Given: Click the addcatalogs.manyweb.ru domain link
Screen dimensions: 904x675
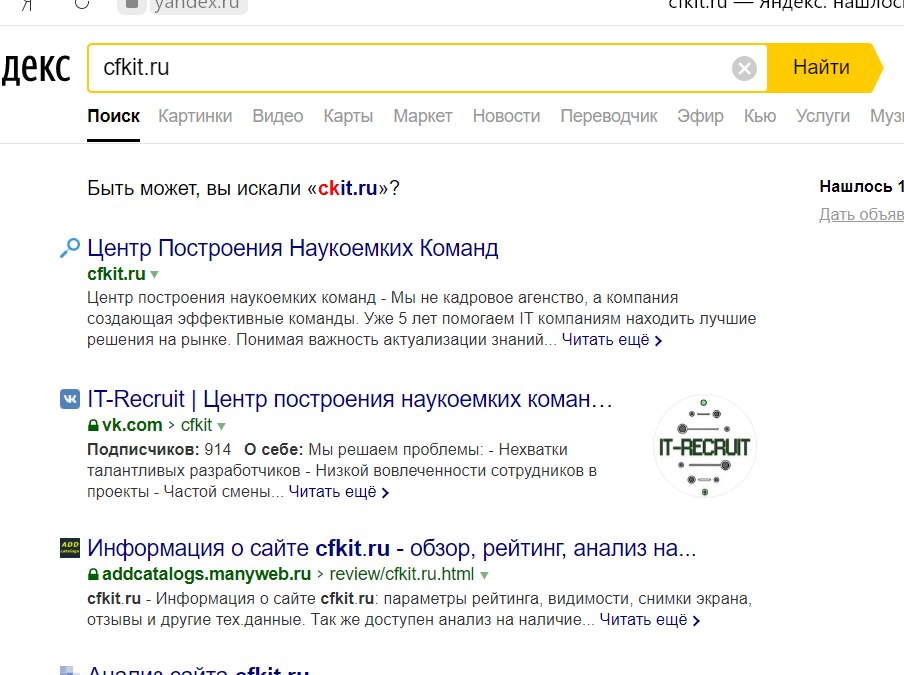Looking at the screenshot, I should click(206, 574).
